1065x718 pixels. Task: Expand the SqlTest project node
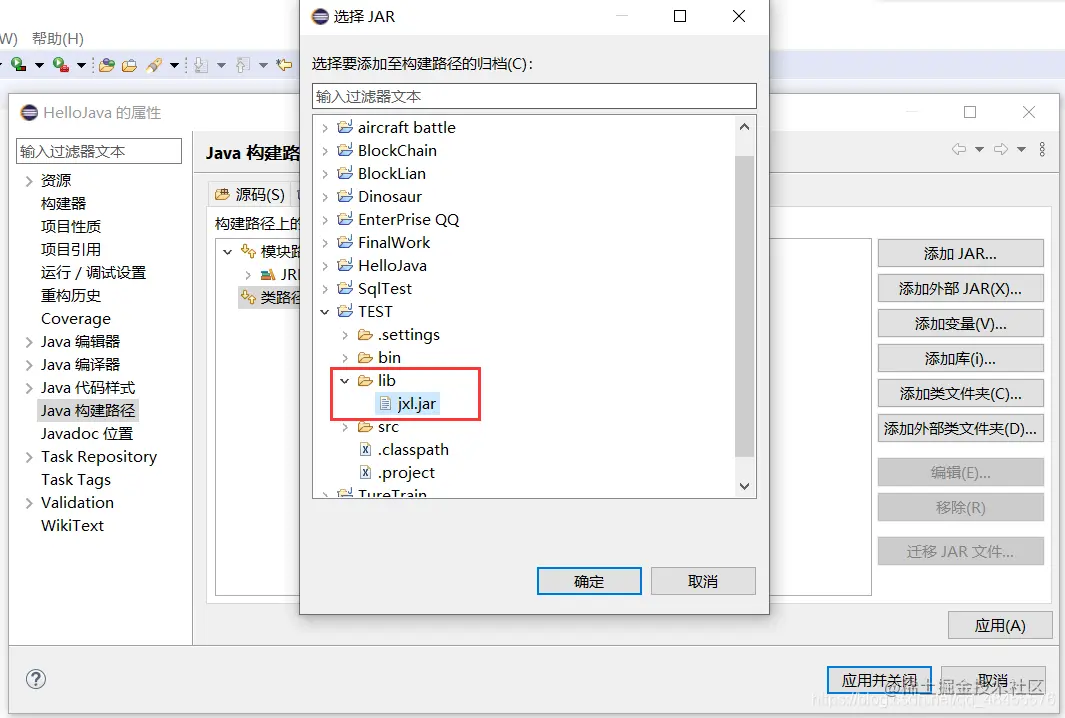click(325, 289)
